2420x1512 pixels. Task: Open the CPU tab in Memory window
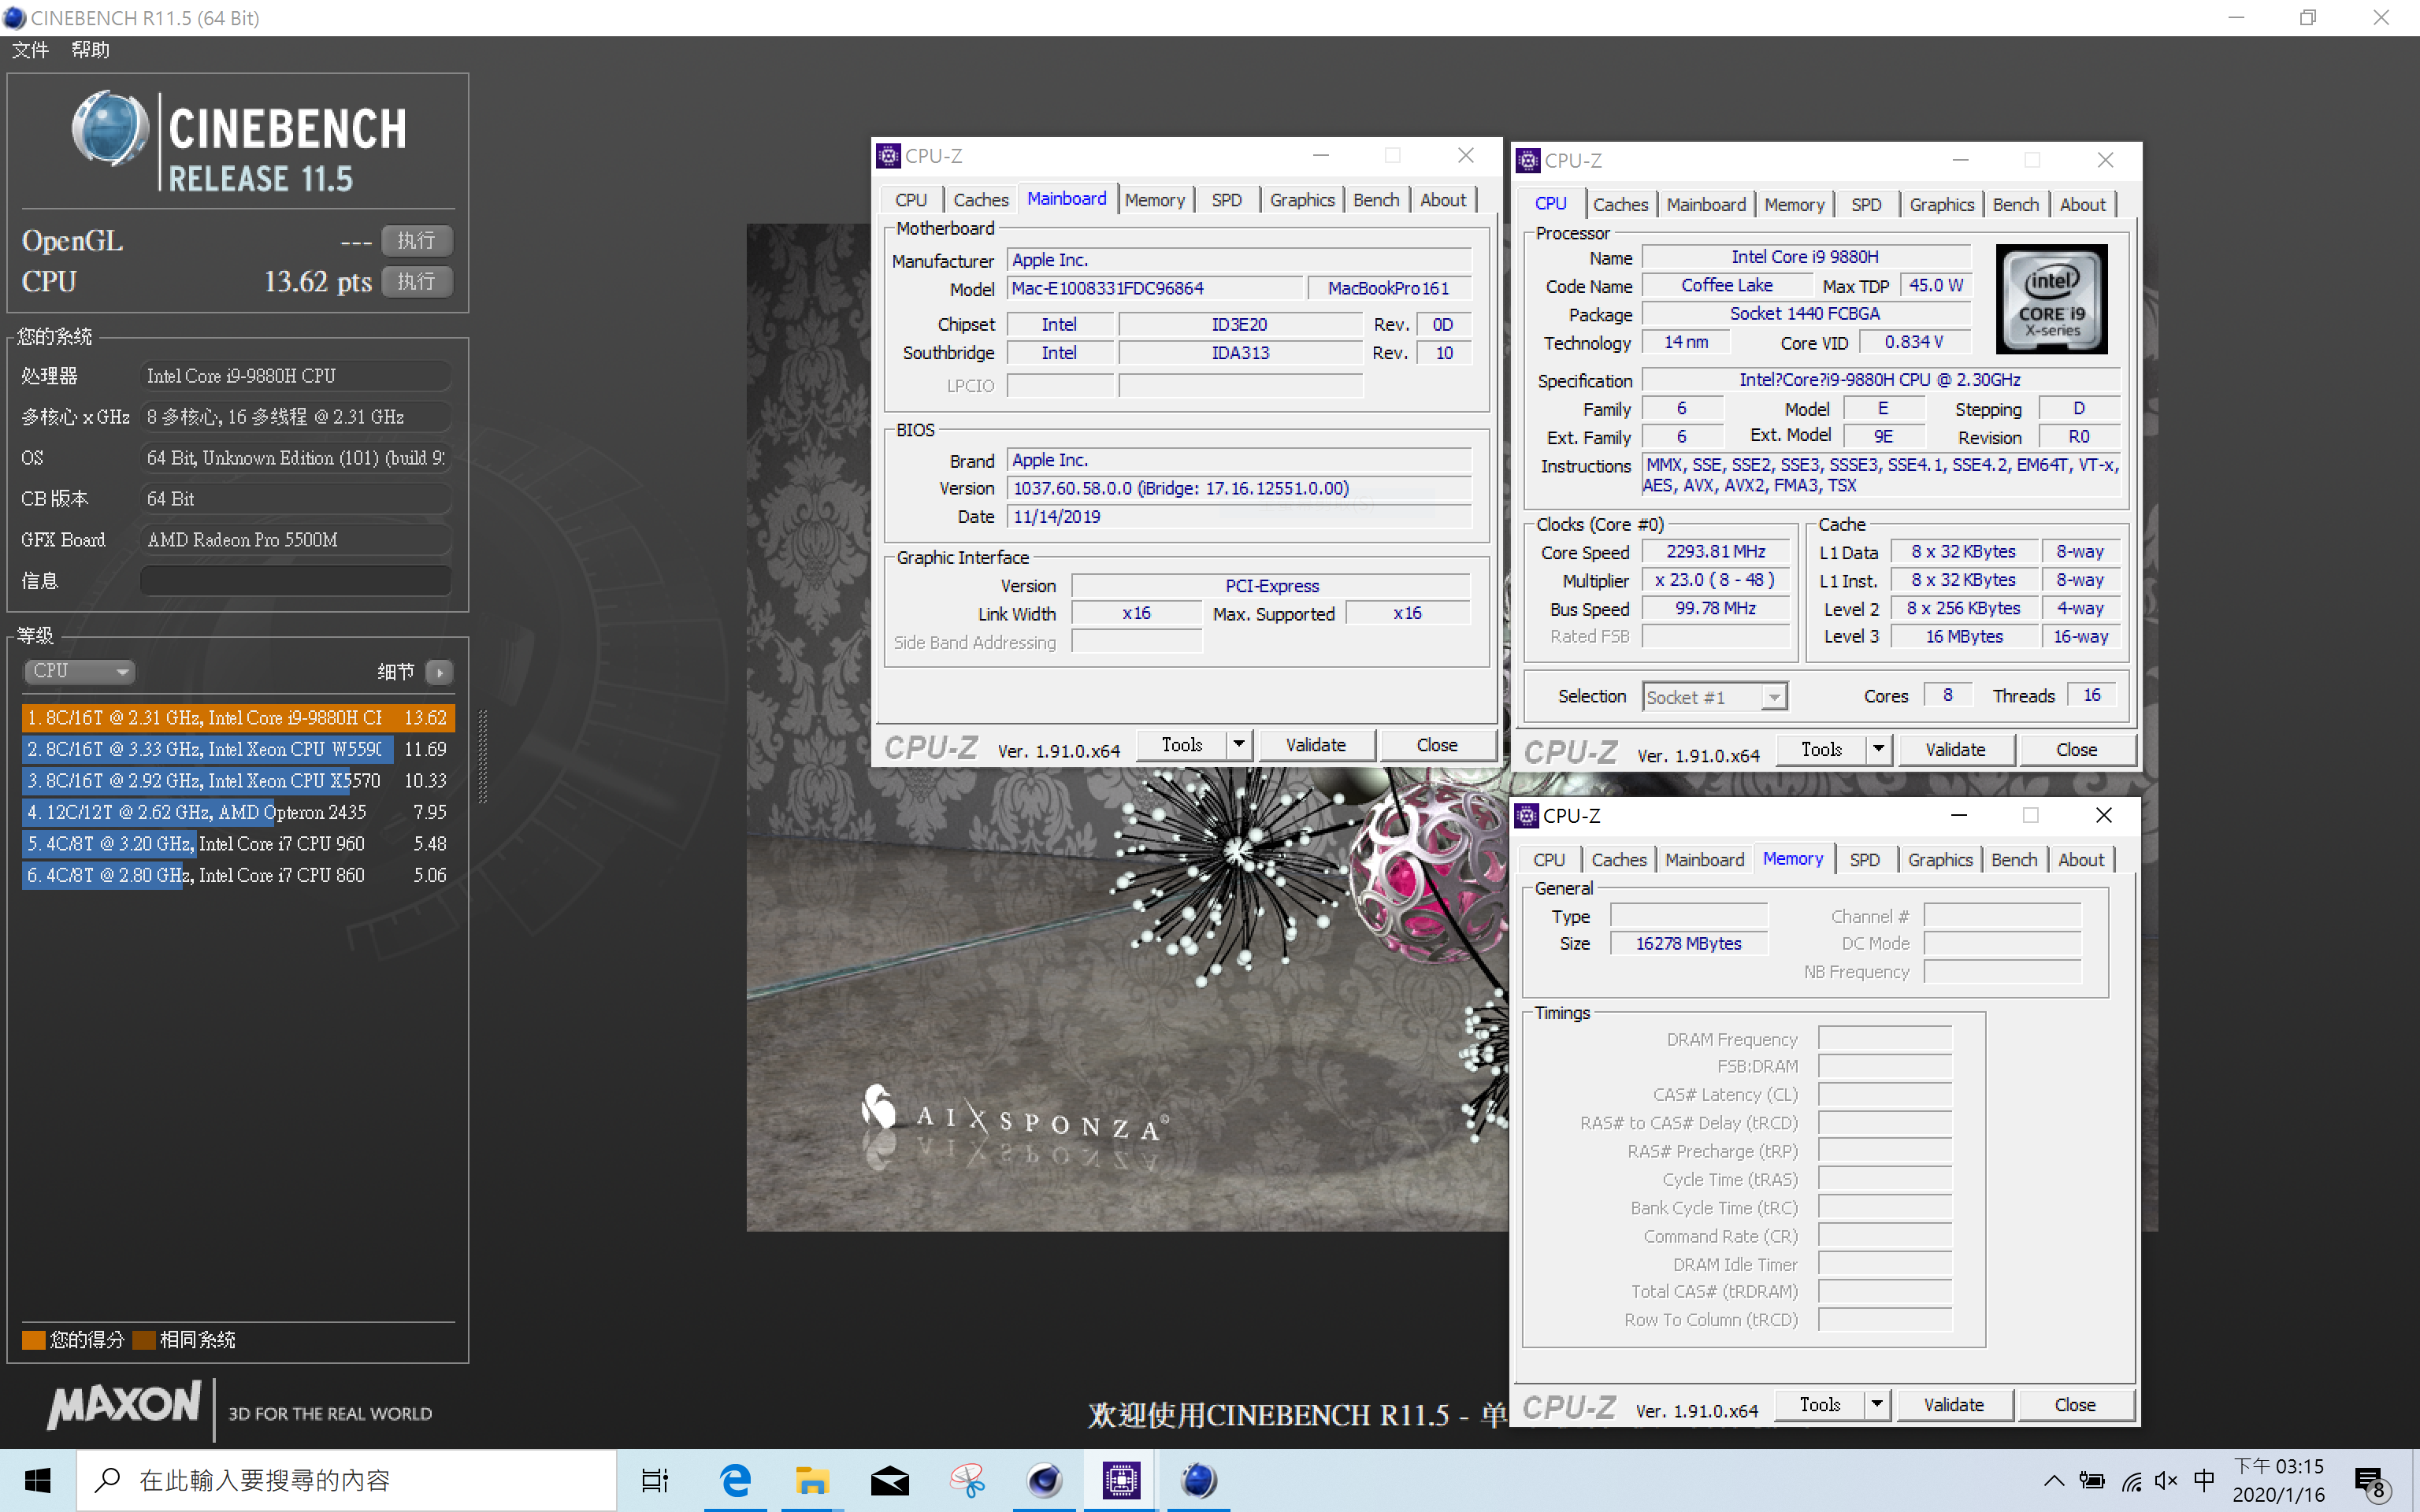coord(1548,859)
